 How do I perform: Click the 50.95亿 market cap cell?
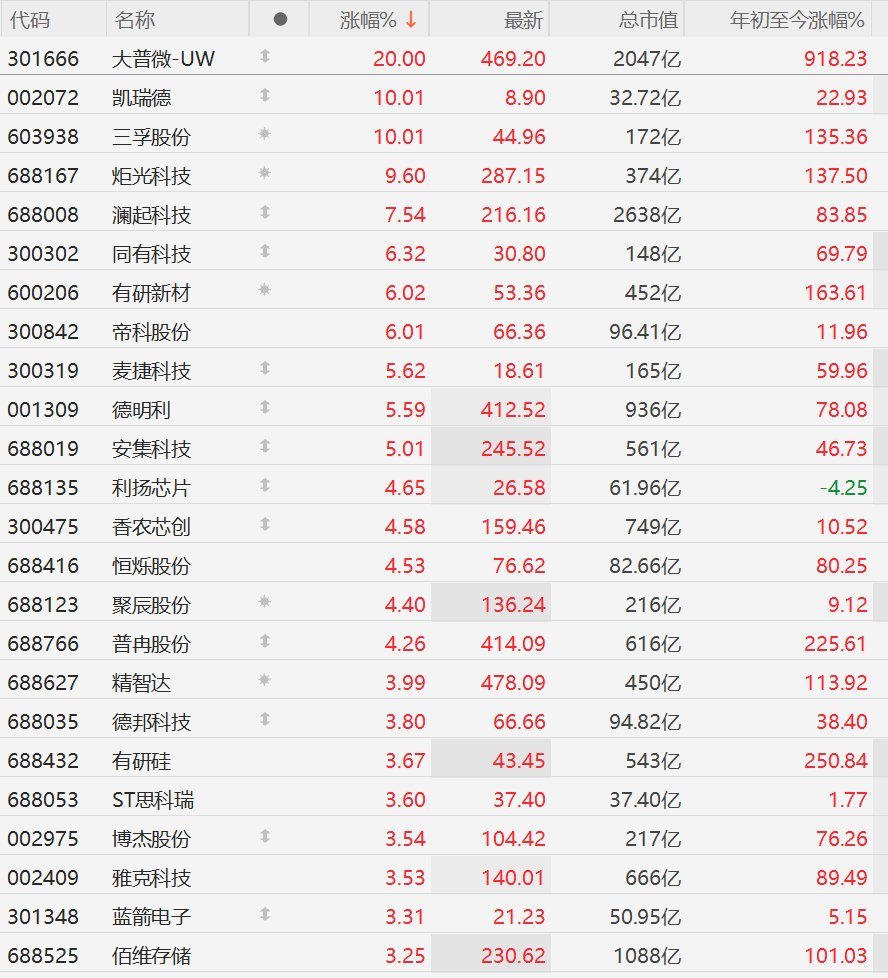coord(645,916)
